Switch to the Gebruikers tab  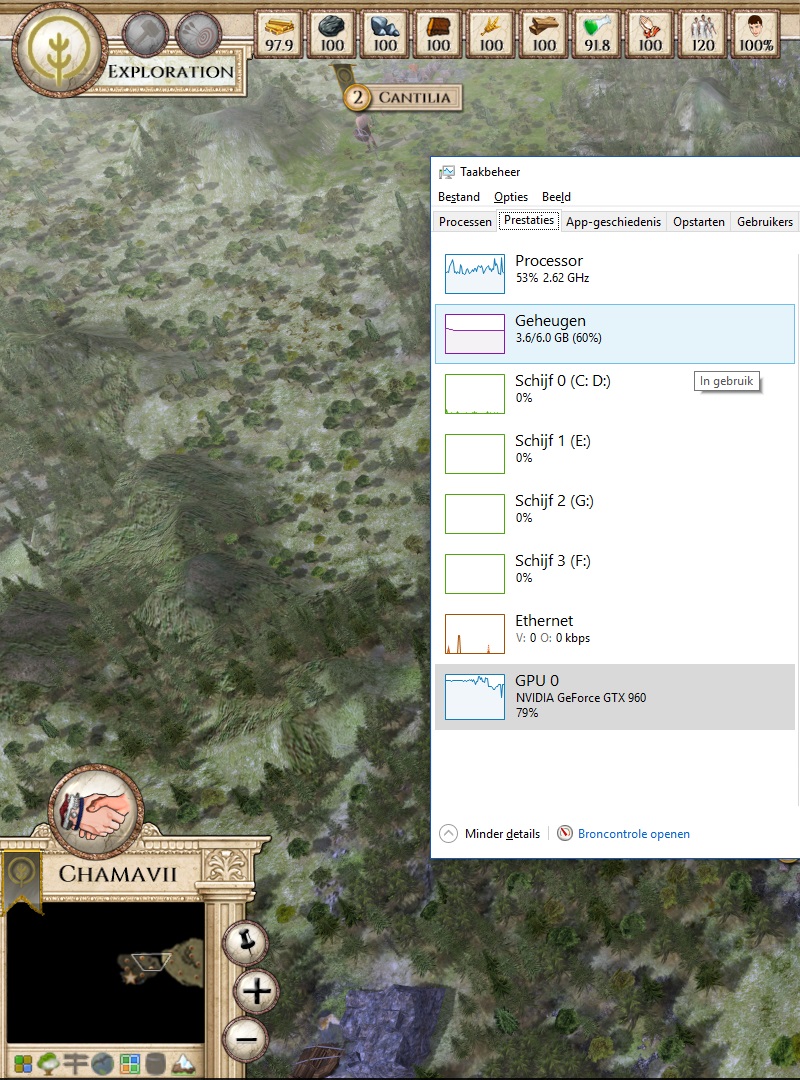(x=765, y=222)
